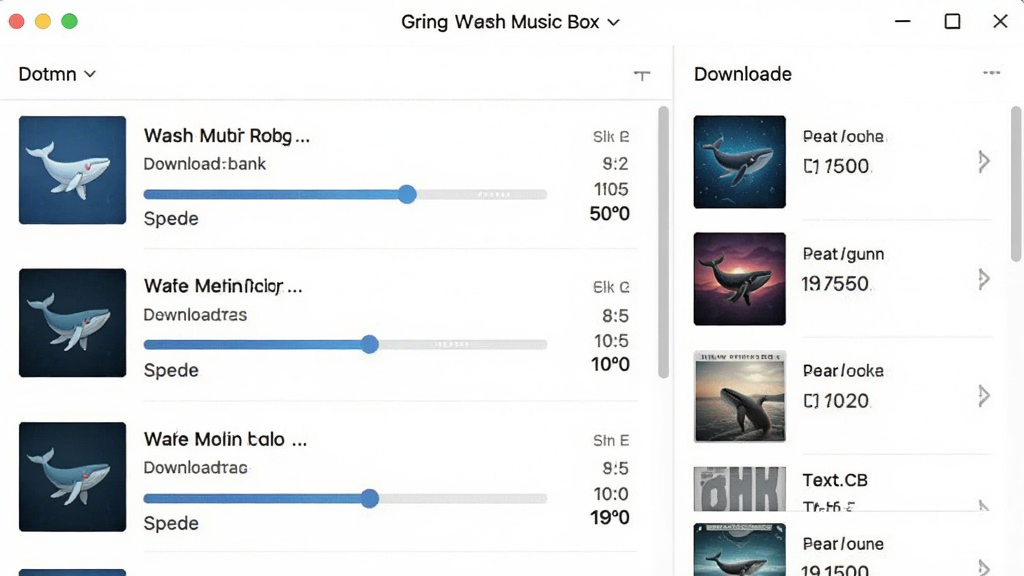Image resolution: width=1024 pixels, height=576 pixels.
Task: Open the three-dots menu beside Downloade
Action: point(991,73)
